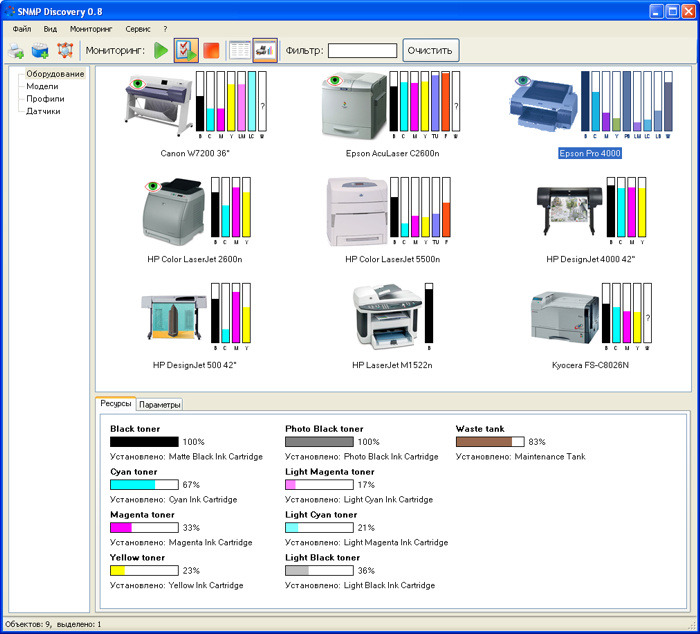Screen dimensions: 700x634
Task: Click the Light Cyan toner 21% bar
Action: (319, 527)
